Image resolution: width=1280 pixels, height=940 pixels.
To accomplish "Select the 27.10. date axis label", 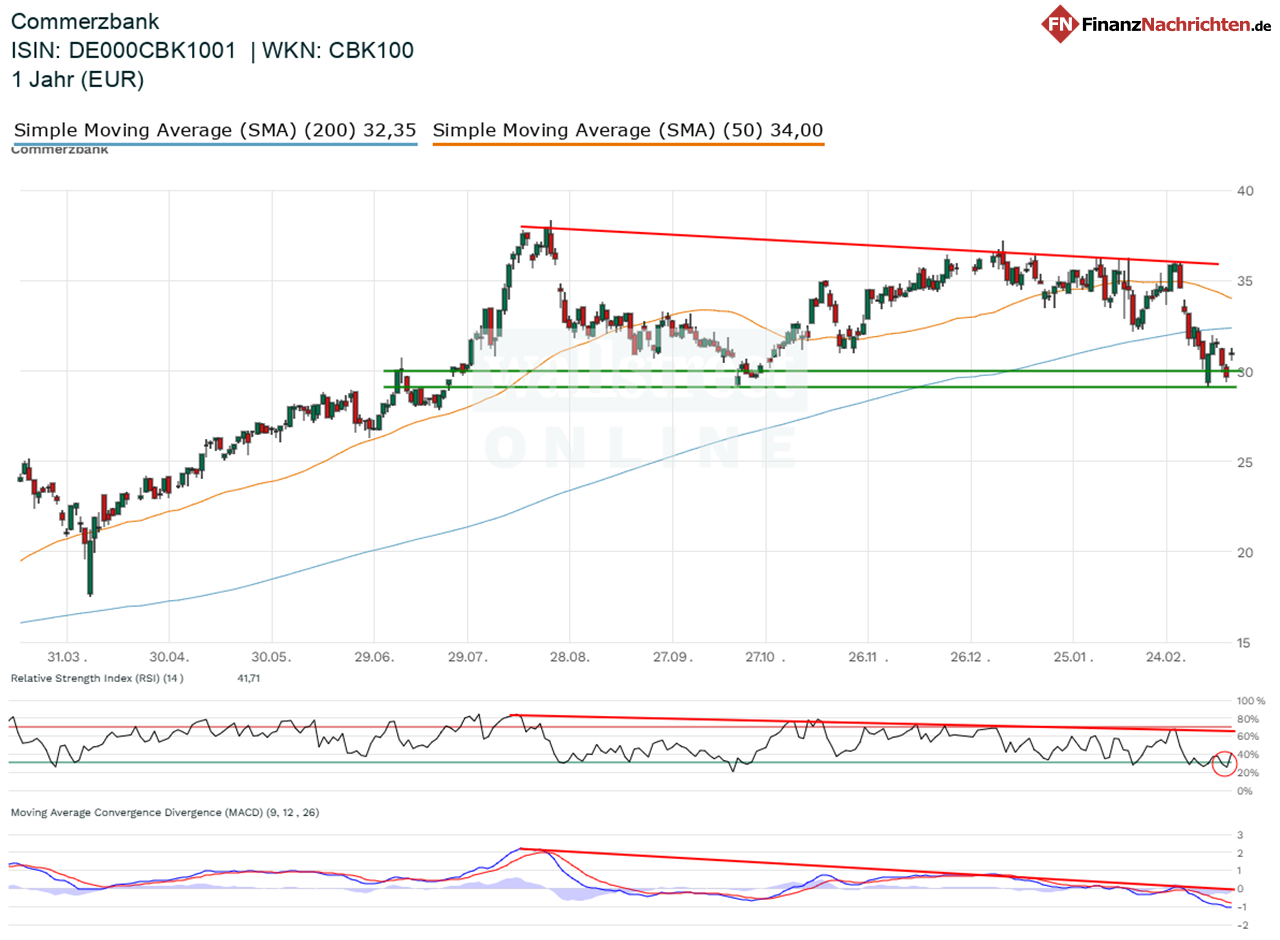I will coord(766,658).
